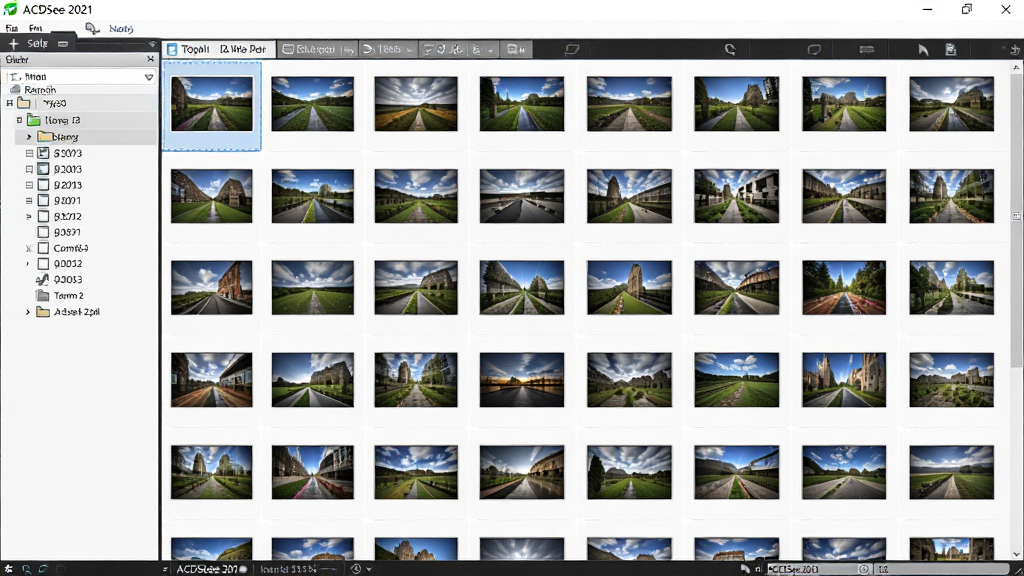Click the arrow pointer icon in the dark toolbar
The image size is (1024, 576).
(x=923, y=50)
